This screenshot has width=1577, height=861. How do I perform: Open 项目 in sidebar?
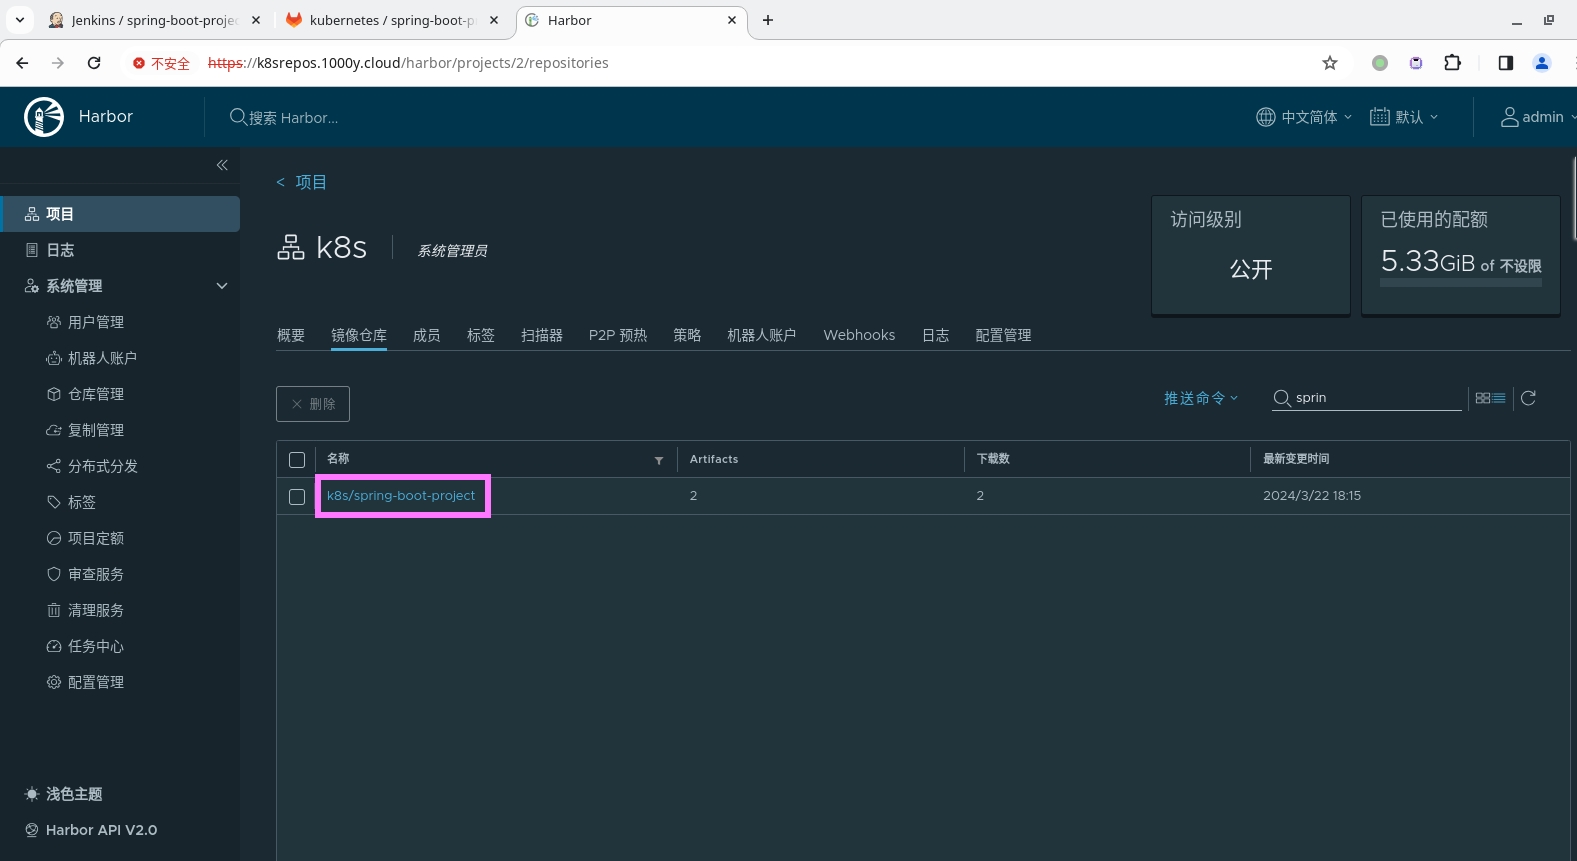pyautogui.click(x=120, y=214)
